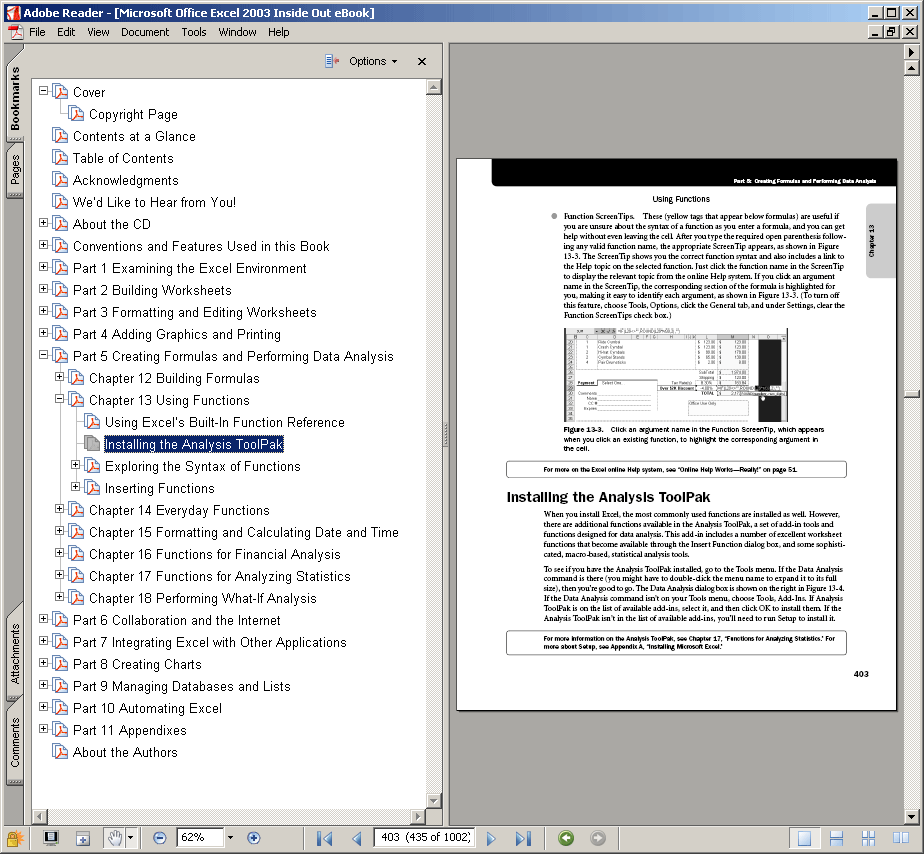Image resolution: width=924 pixels, height=854 pixels.
Task: Open the Help menu
Action: [279, 32]
